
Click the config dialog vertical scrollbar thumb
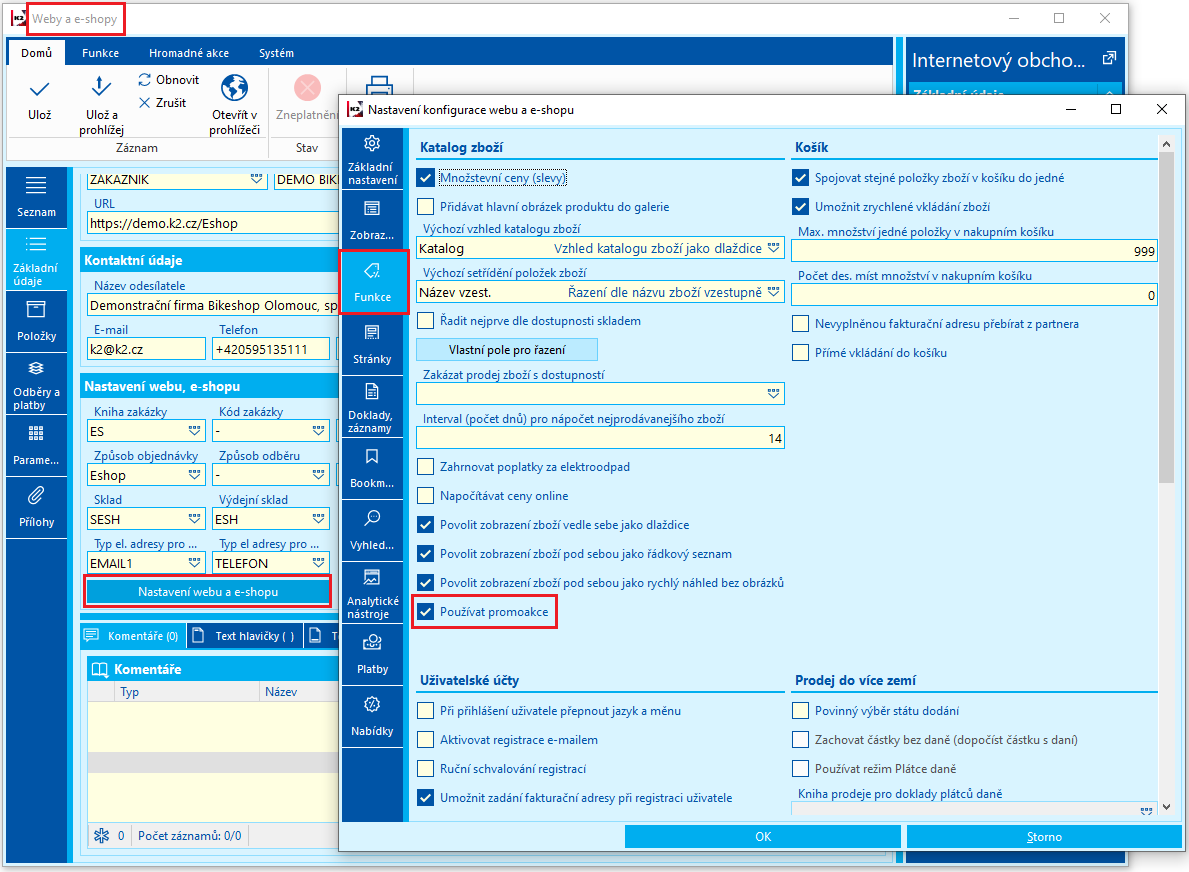pos(1166,318)
